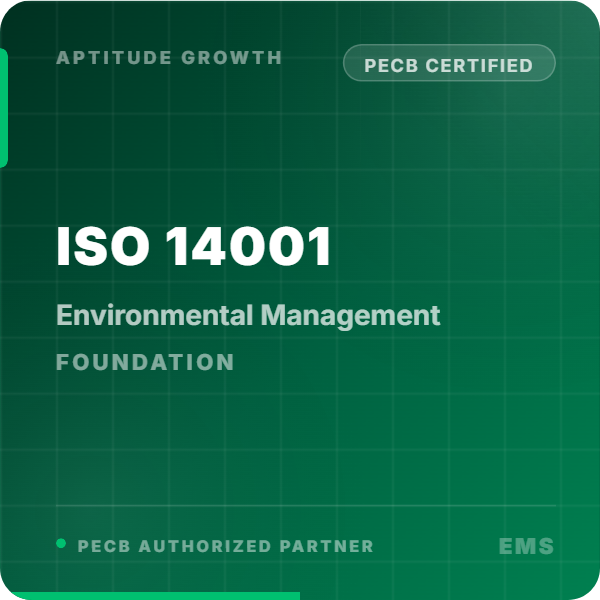Click the PECB AUTHORIZED PARTNER text

coord(225,546)
